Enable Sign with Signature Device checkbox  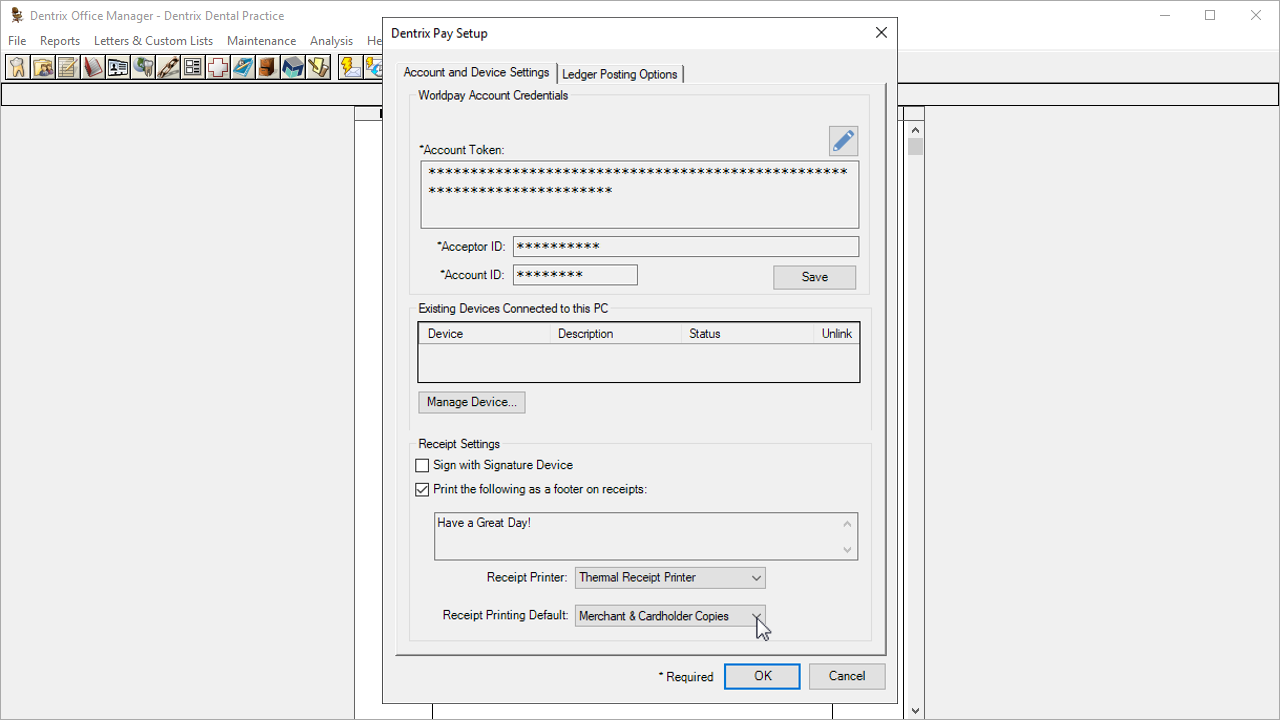pyautogui.click(x=422, y=465)
